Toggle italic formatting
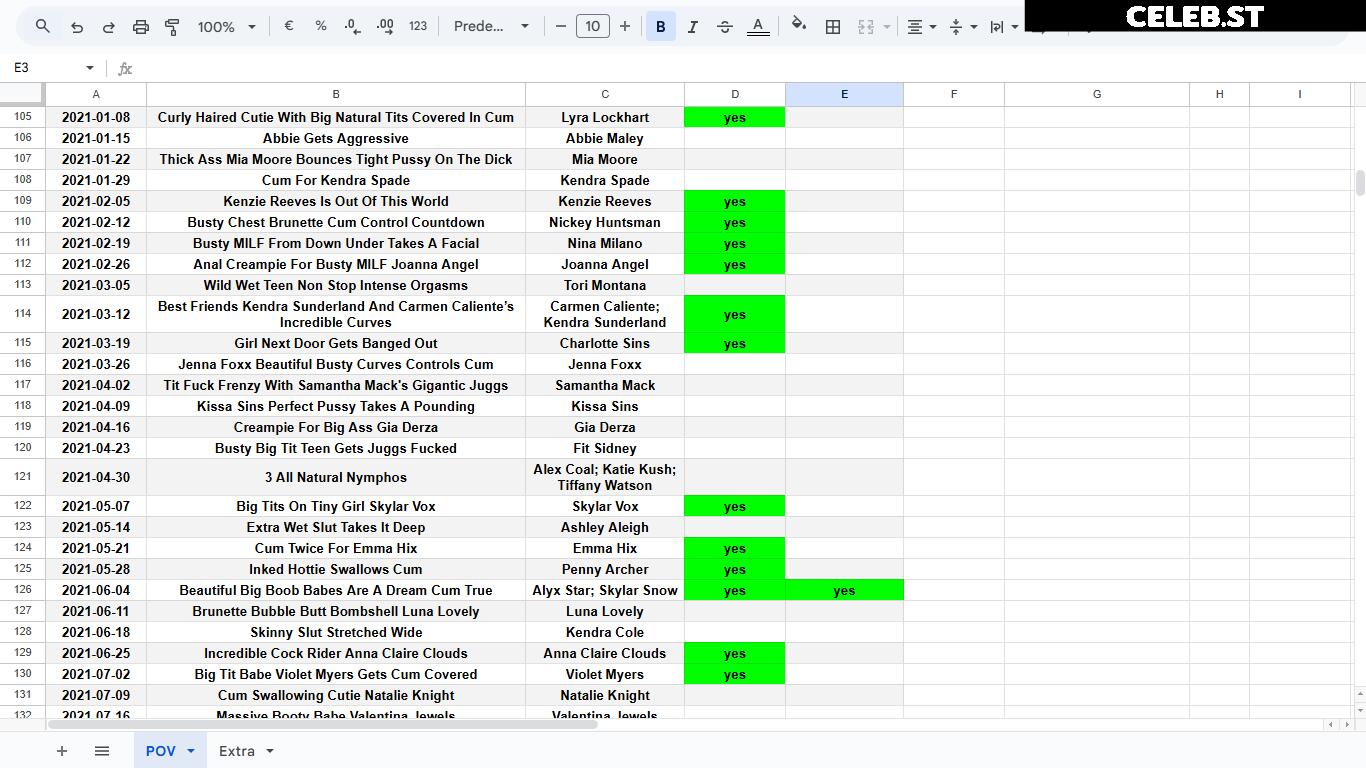This screenshot has height=768, width=1366. (x=692, y=27)
